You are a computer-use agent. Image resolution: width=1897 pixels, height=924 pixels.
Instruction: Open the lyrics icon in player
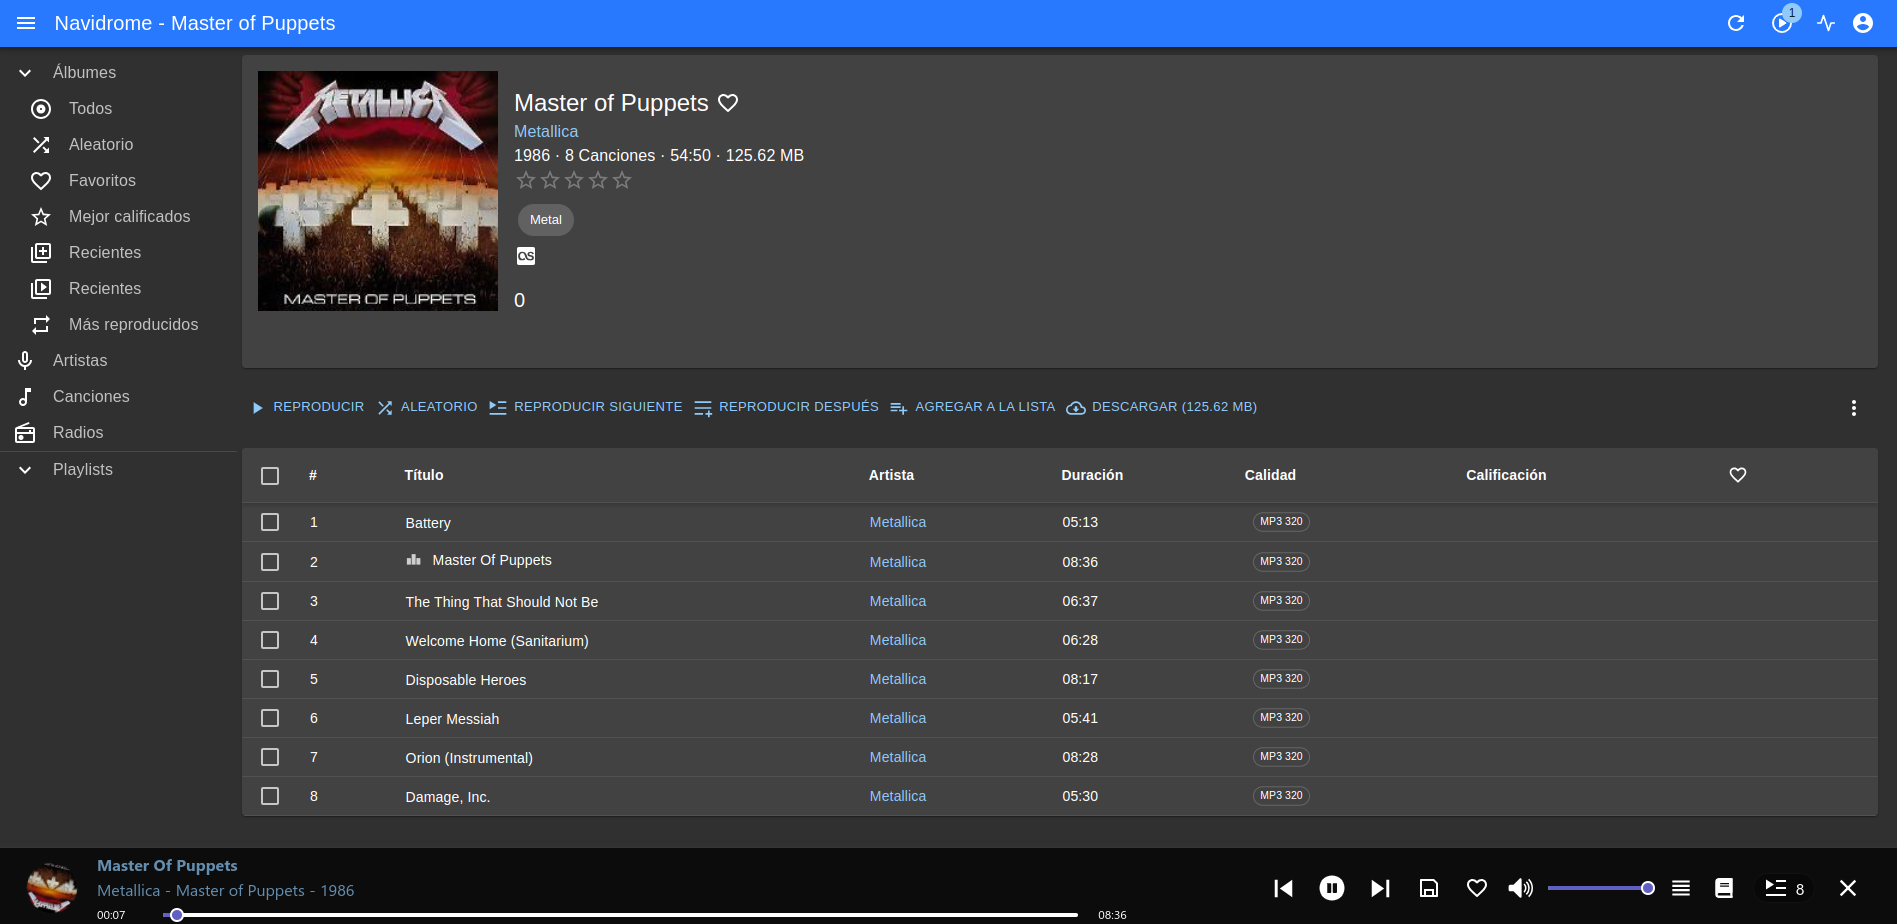(1724, 888)
